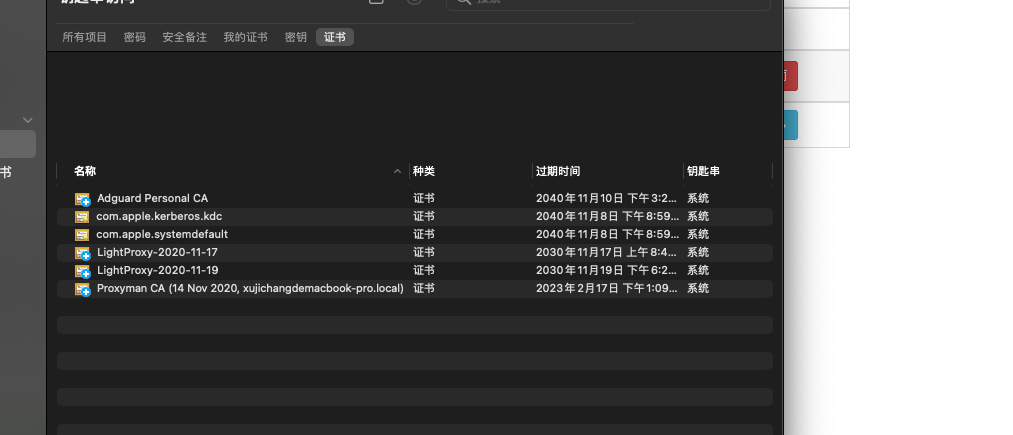The image size is (1013, 435).
Task: Click the red button in the background window
Action: pos(791,76)
